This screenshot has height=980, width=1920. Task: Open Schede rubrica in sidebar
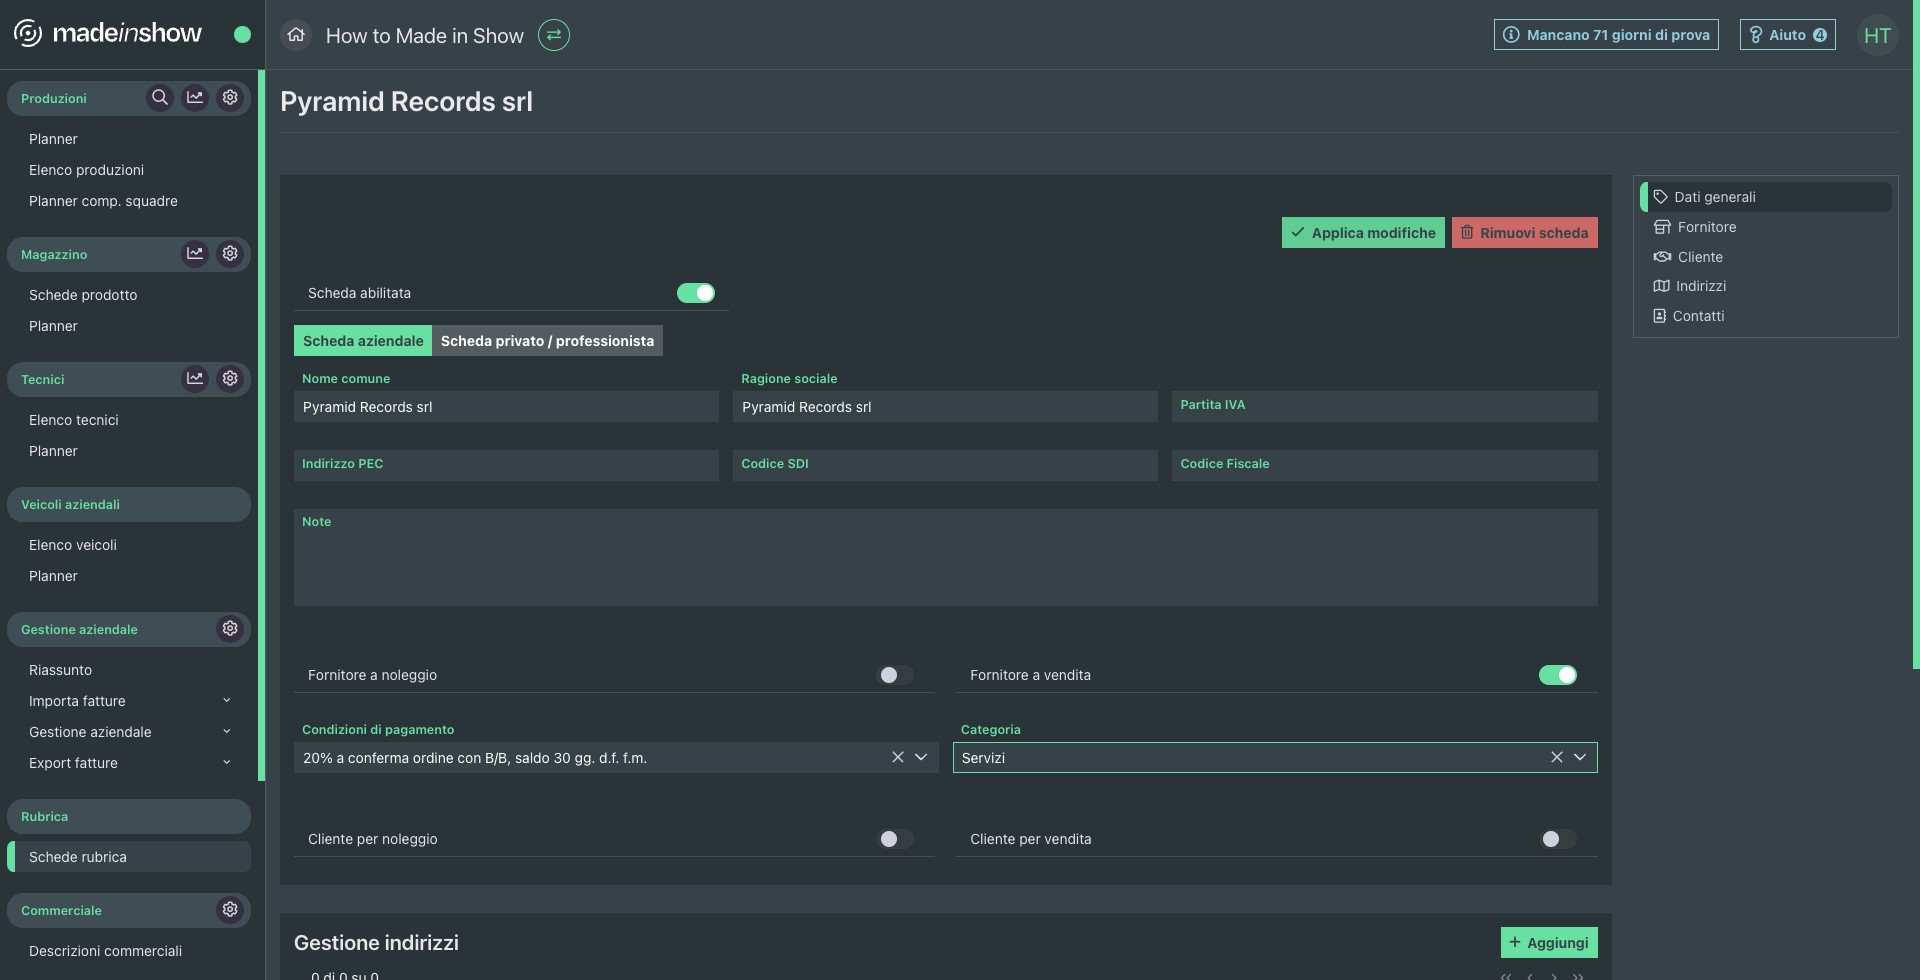pos(129,857)
